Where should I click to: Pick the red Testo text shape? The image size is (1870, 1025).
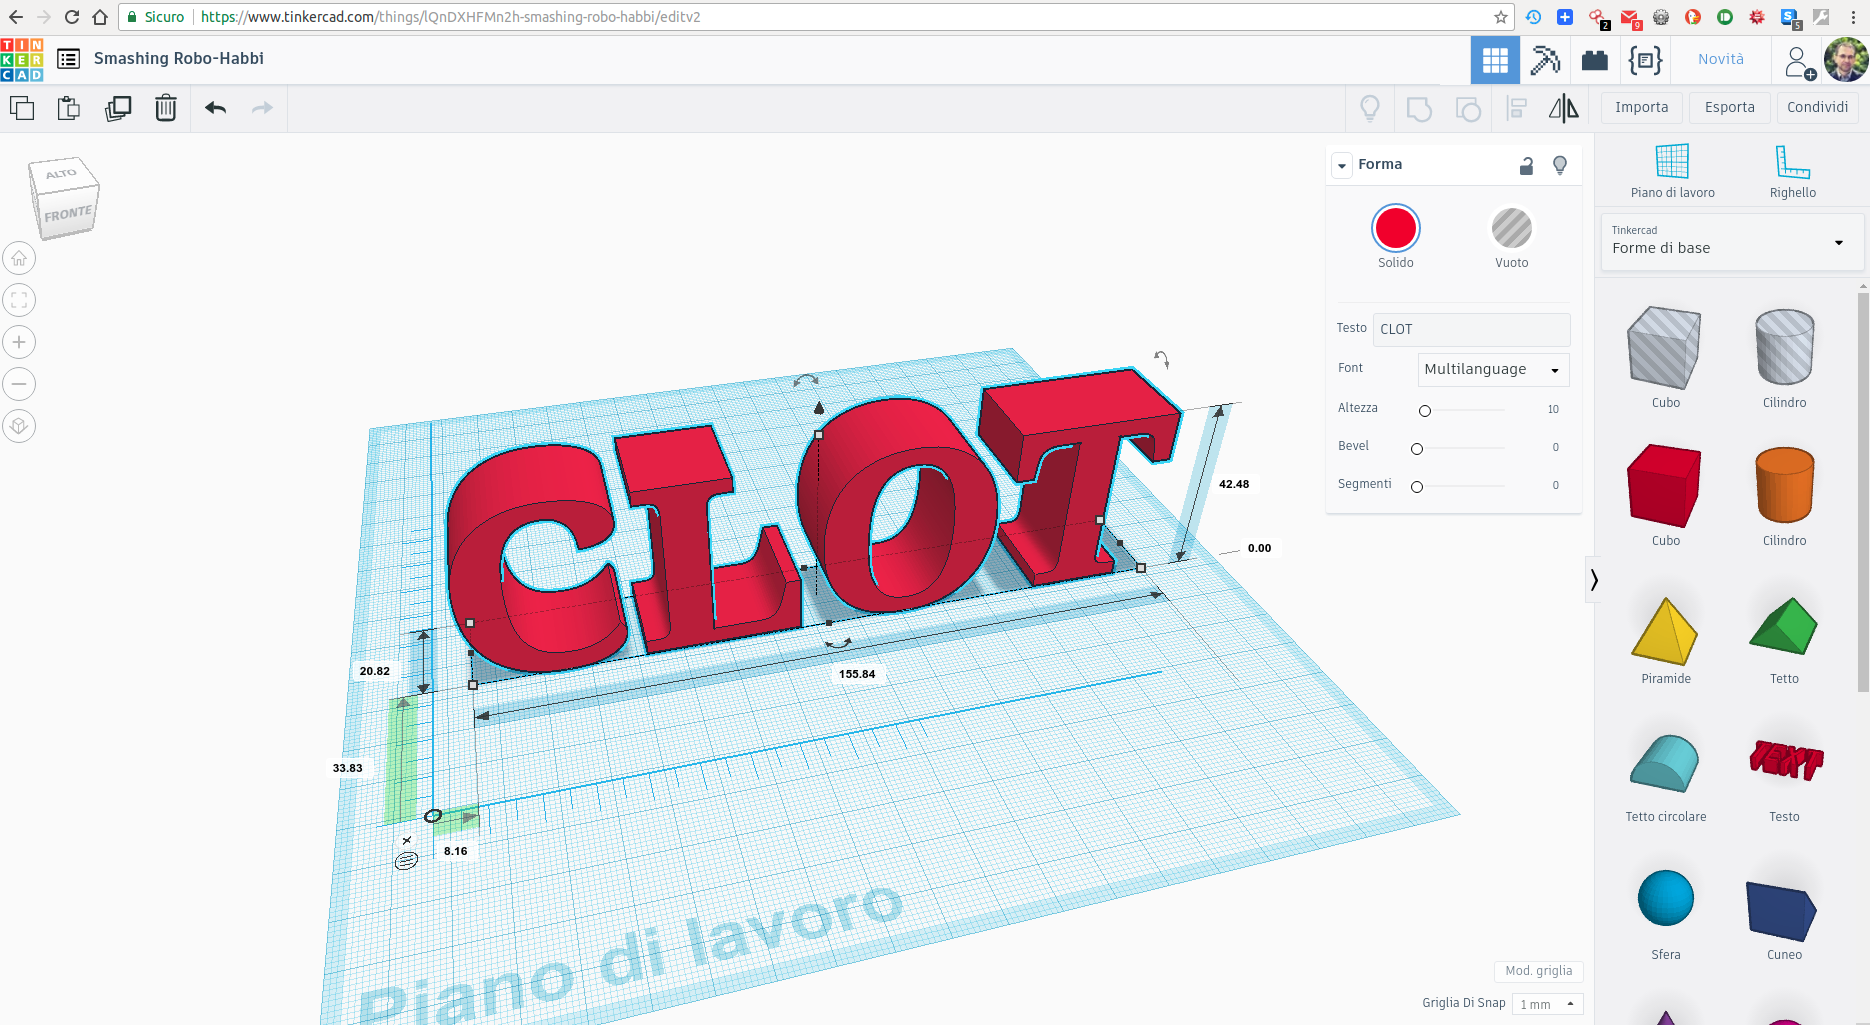point(1786,760)
